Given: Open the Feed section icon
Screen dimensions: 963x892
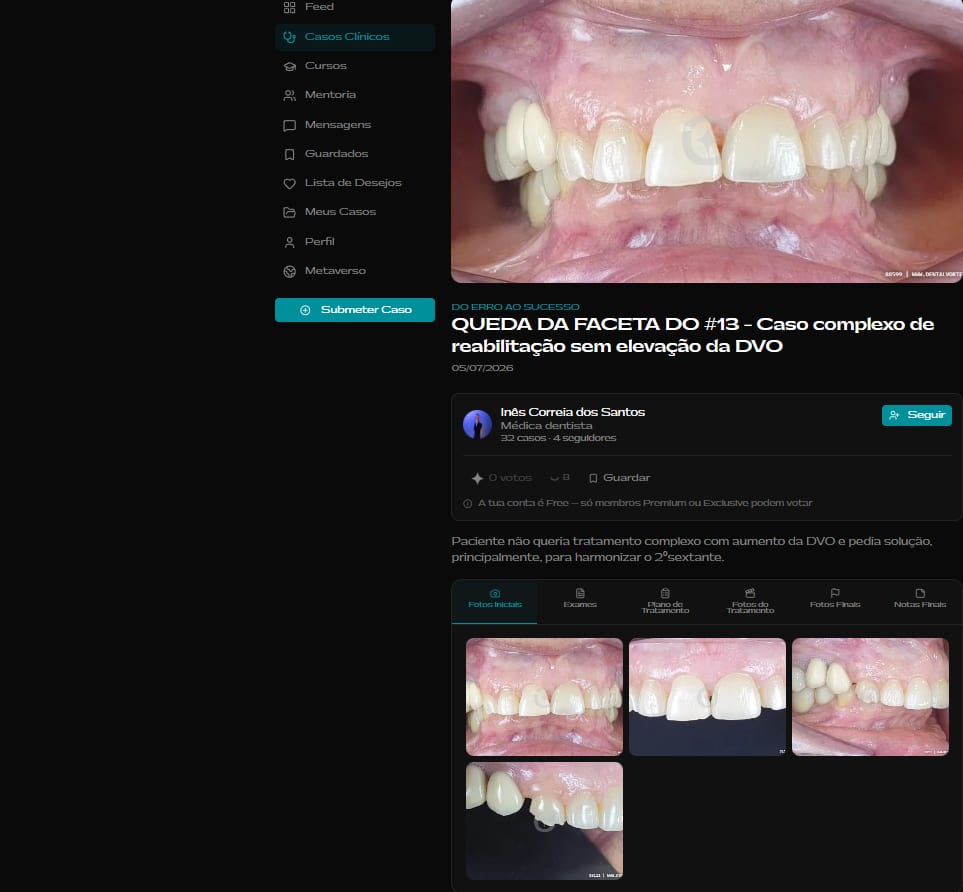Looking at the screenshot, I should tap(289, 7).
